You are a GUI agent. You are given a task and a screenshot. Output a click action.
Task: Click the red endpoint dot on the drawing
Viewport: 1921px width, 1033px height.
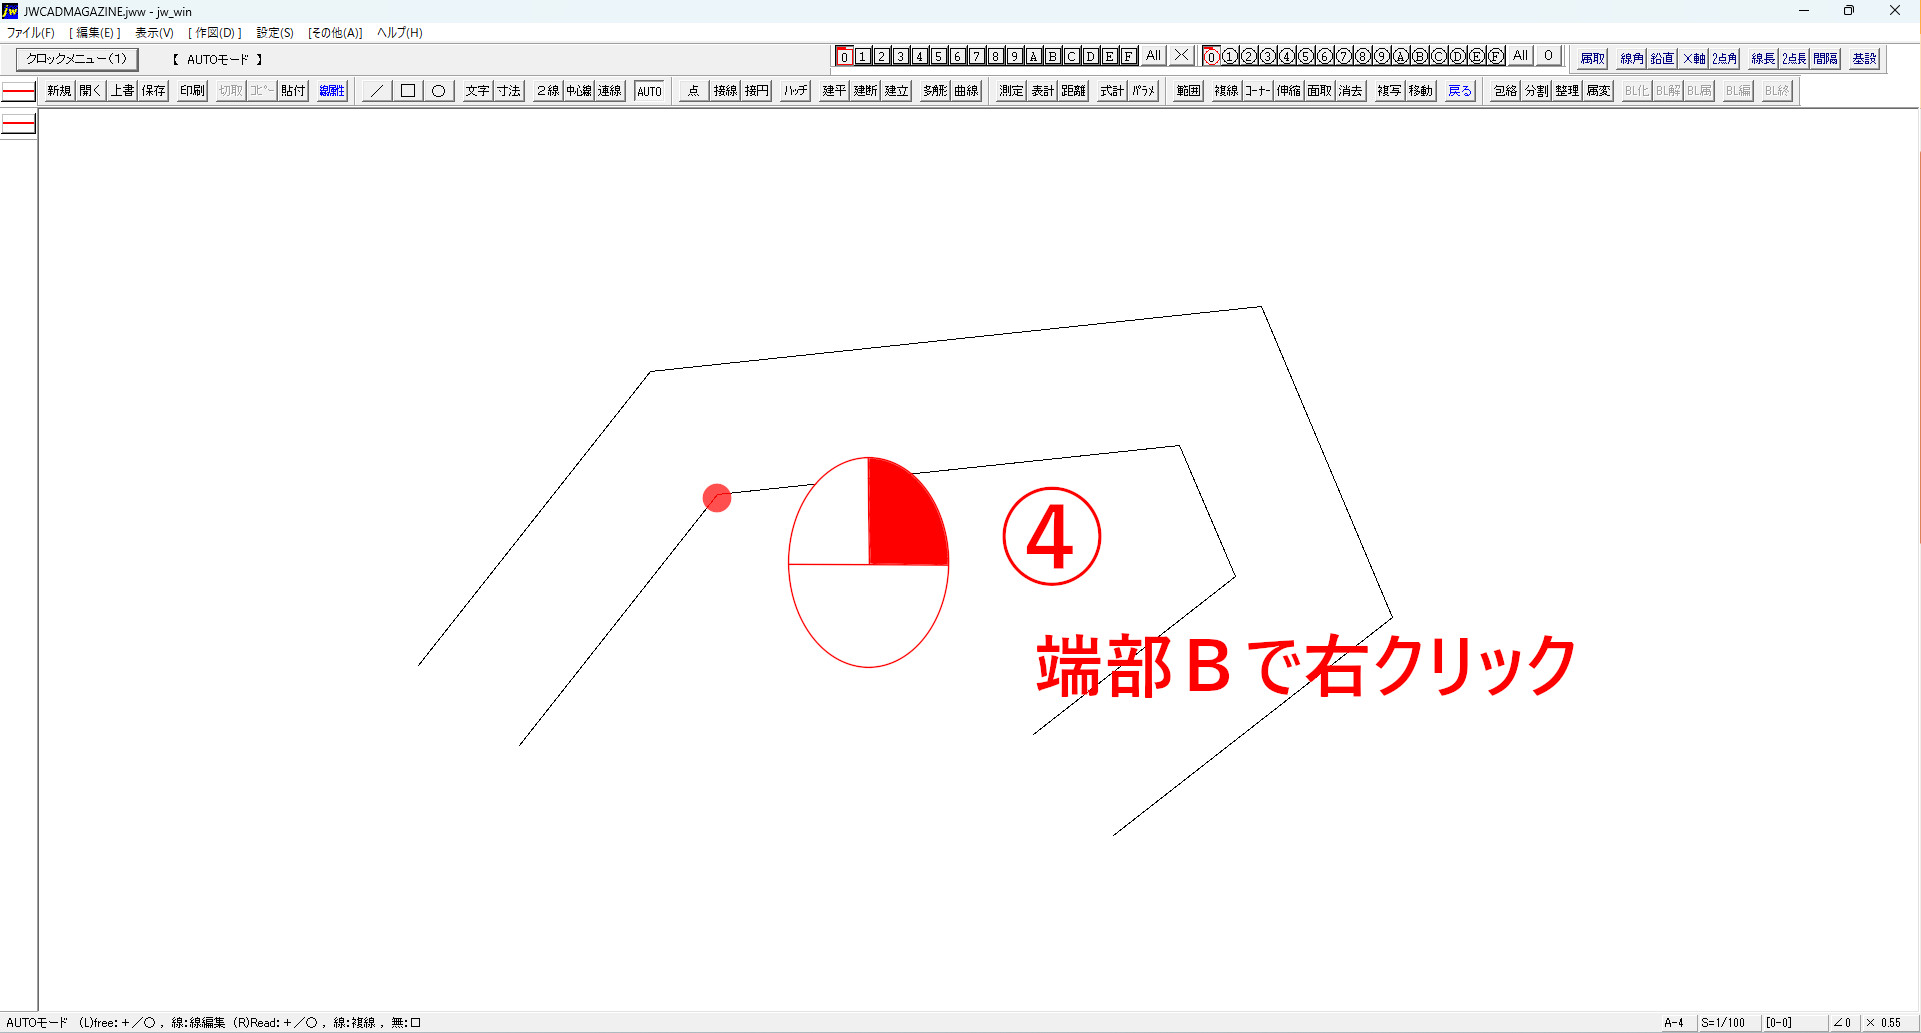click(717, 498)
